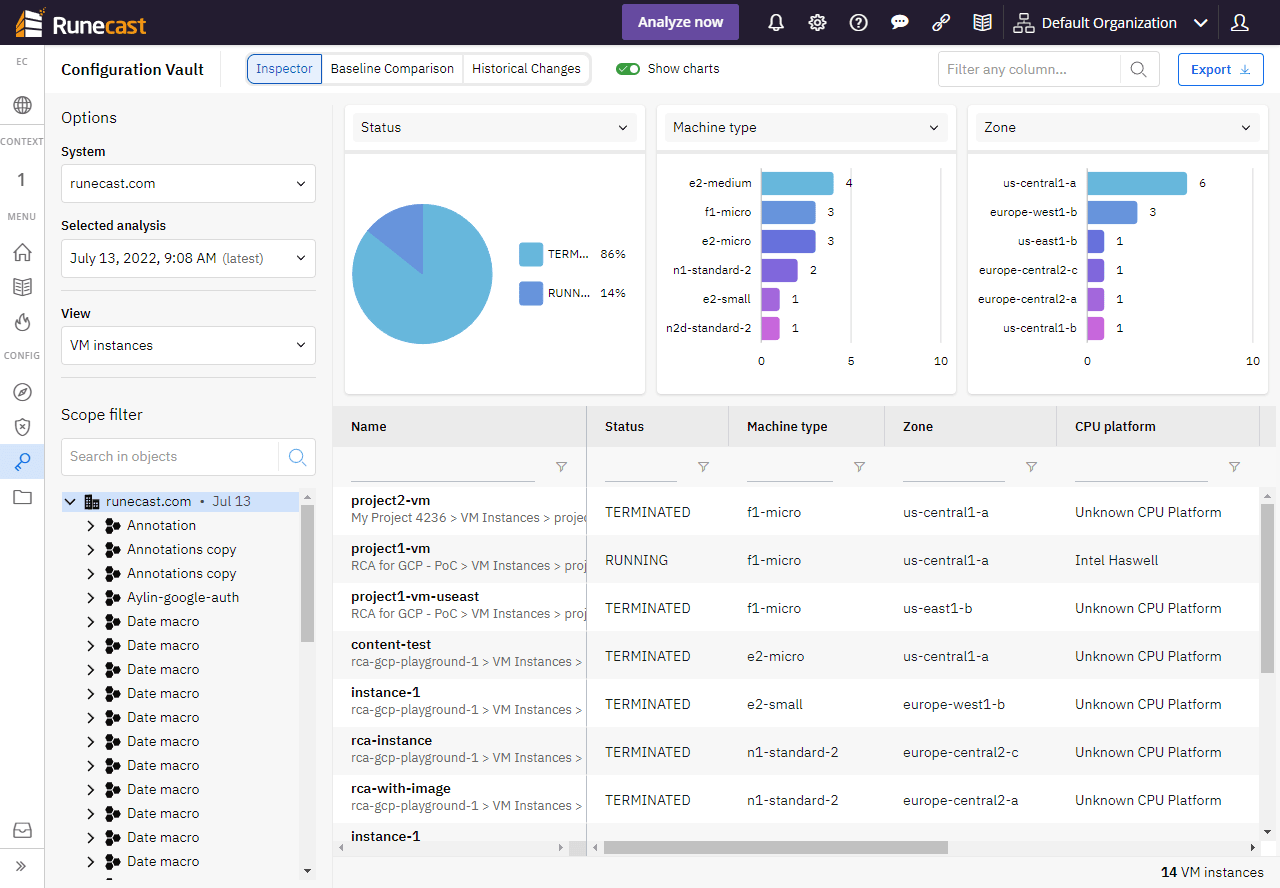The width and height of the screenshot is (1280, 888).
Task: Open the Zone chart dropdown
Action: 1117,127
